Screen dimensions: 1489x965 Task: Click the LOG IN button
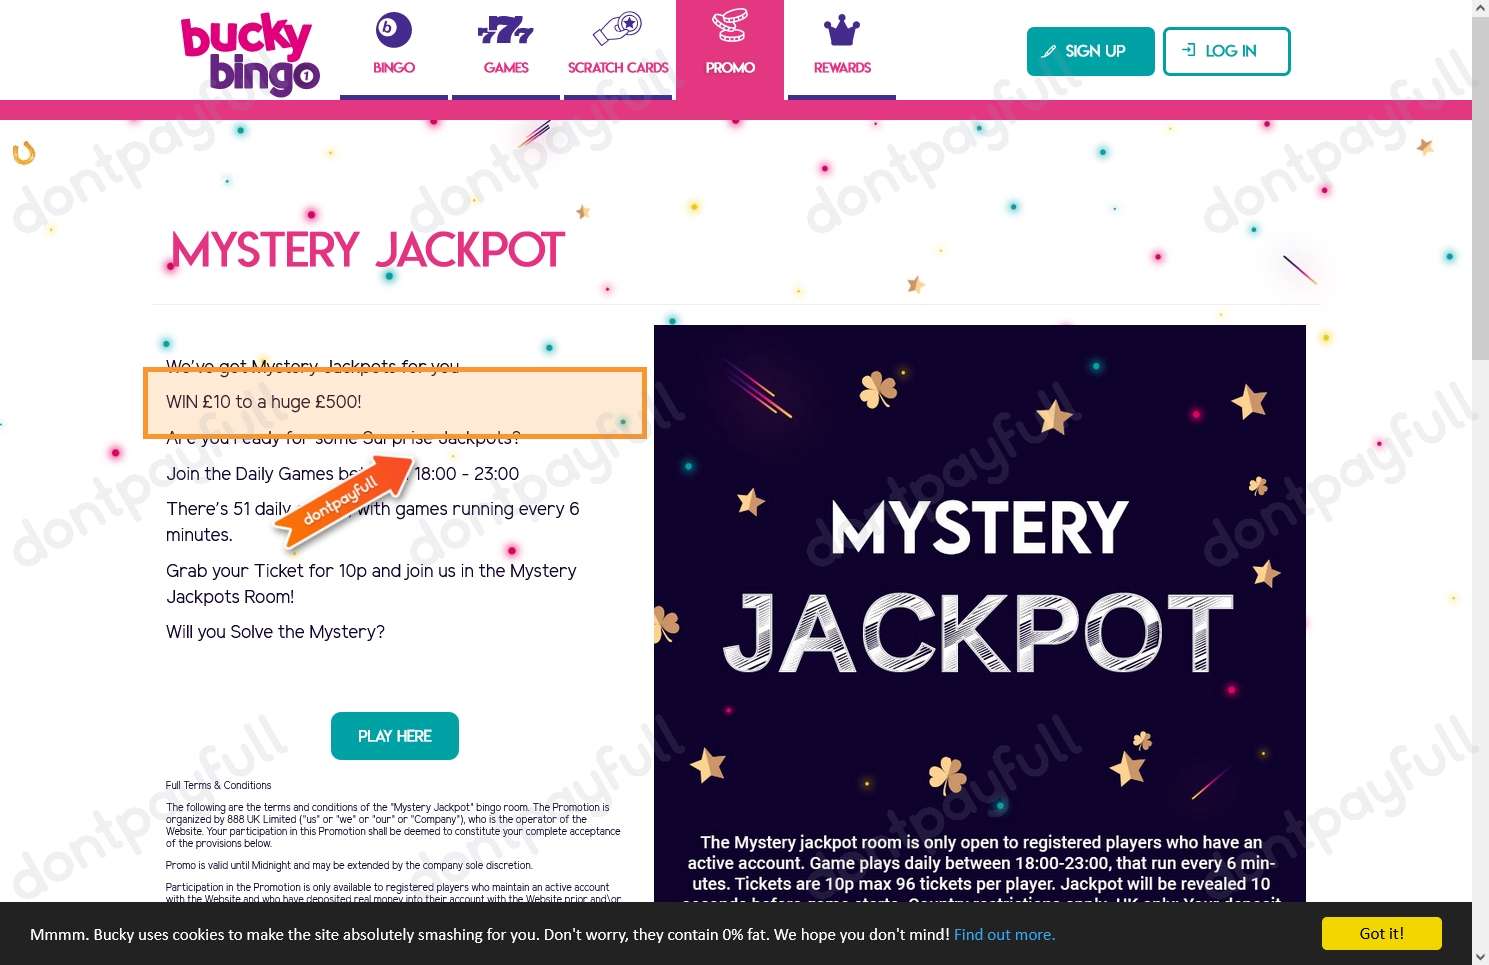tap(1227, 51)
